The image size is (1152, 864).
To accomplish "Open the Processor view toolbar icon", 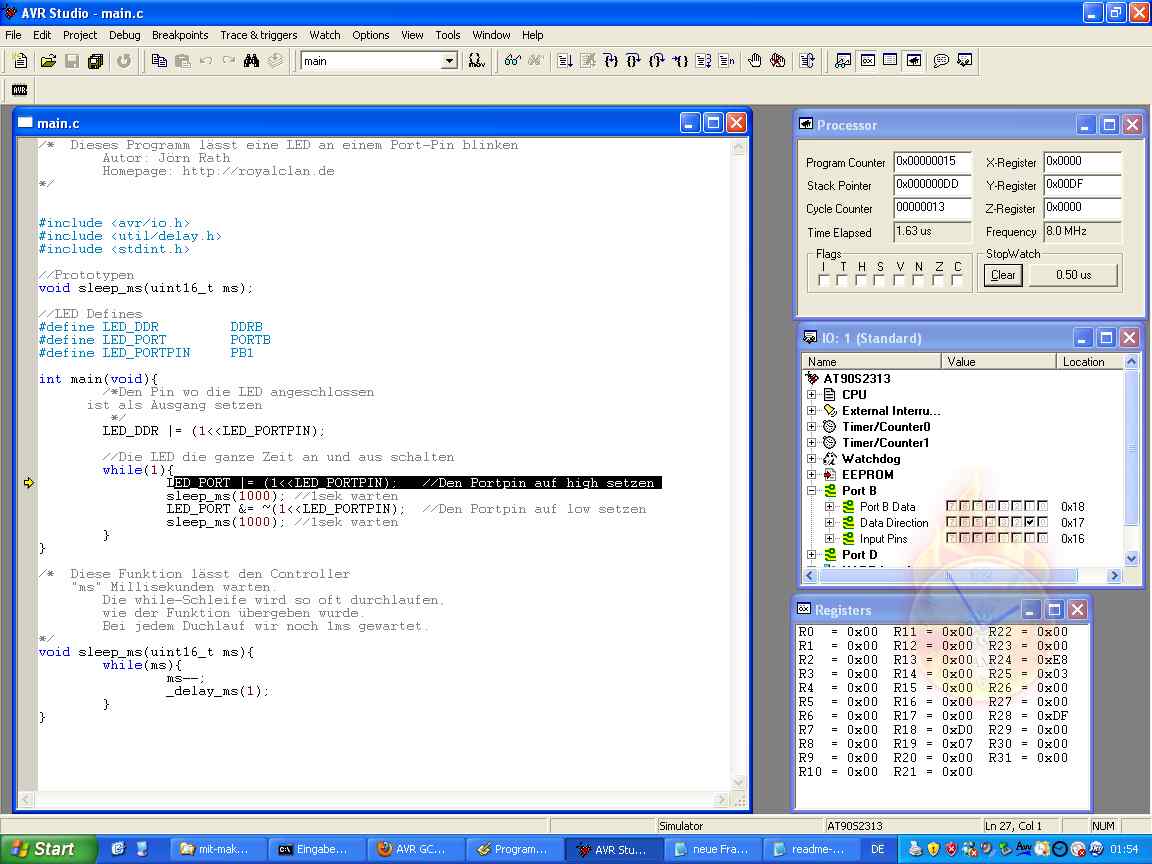I will pos(914,61).
